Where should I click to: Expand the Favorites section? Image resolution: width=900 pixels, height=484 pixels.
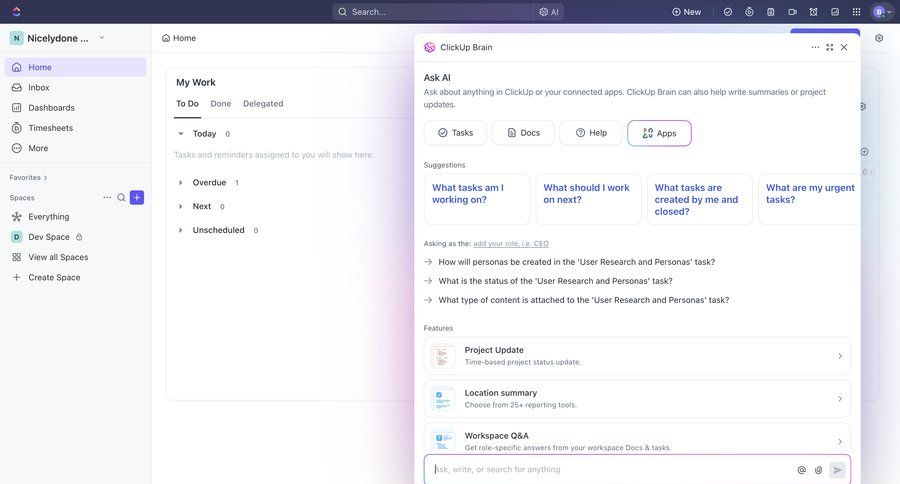click(x=29, y=177)
